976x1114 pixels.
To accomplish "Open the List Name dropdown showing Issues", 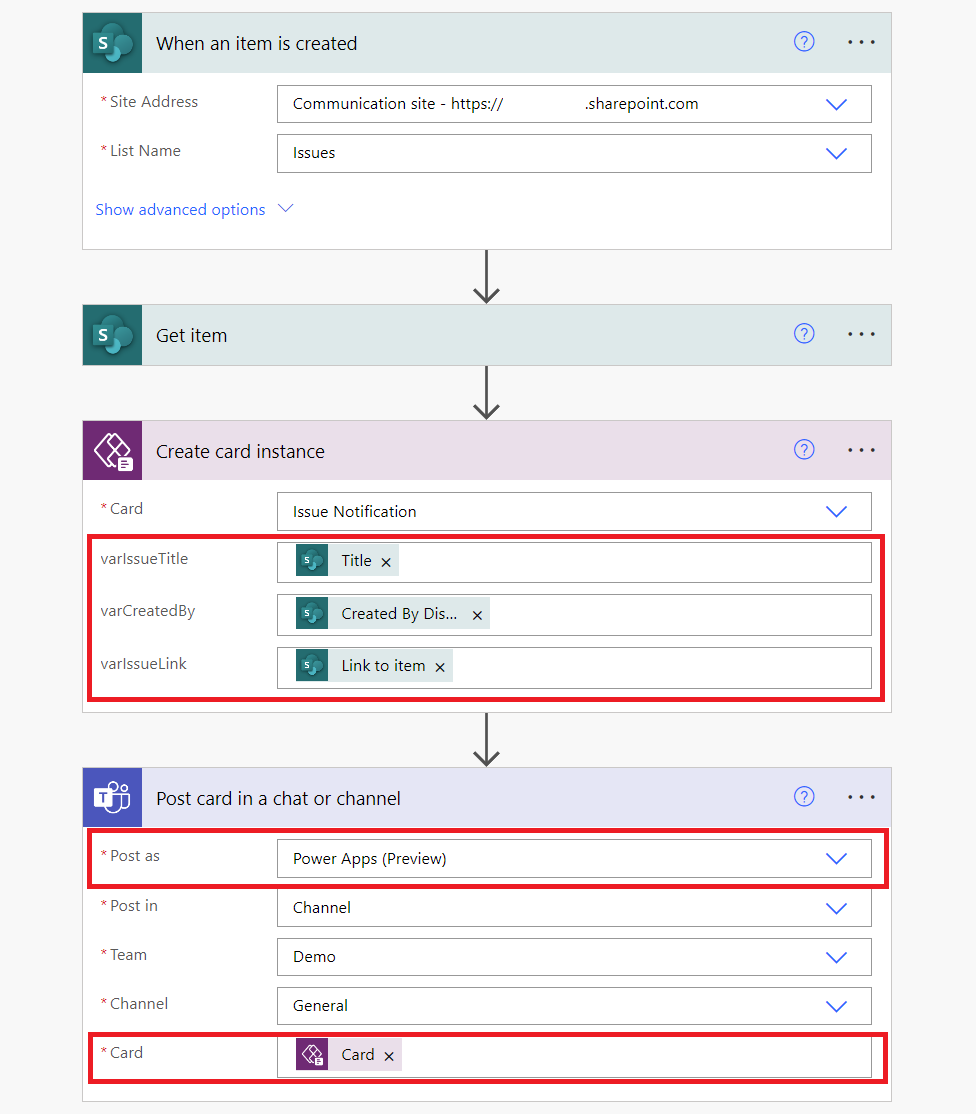I will tap(837, 153).
